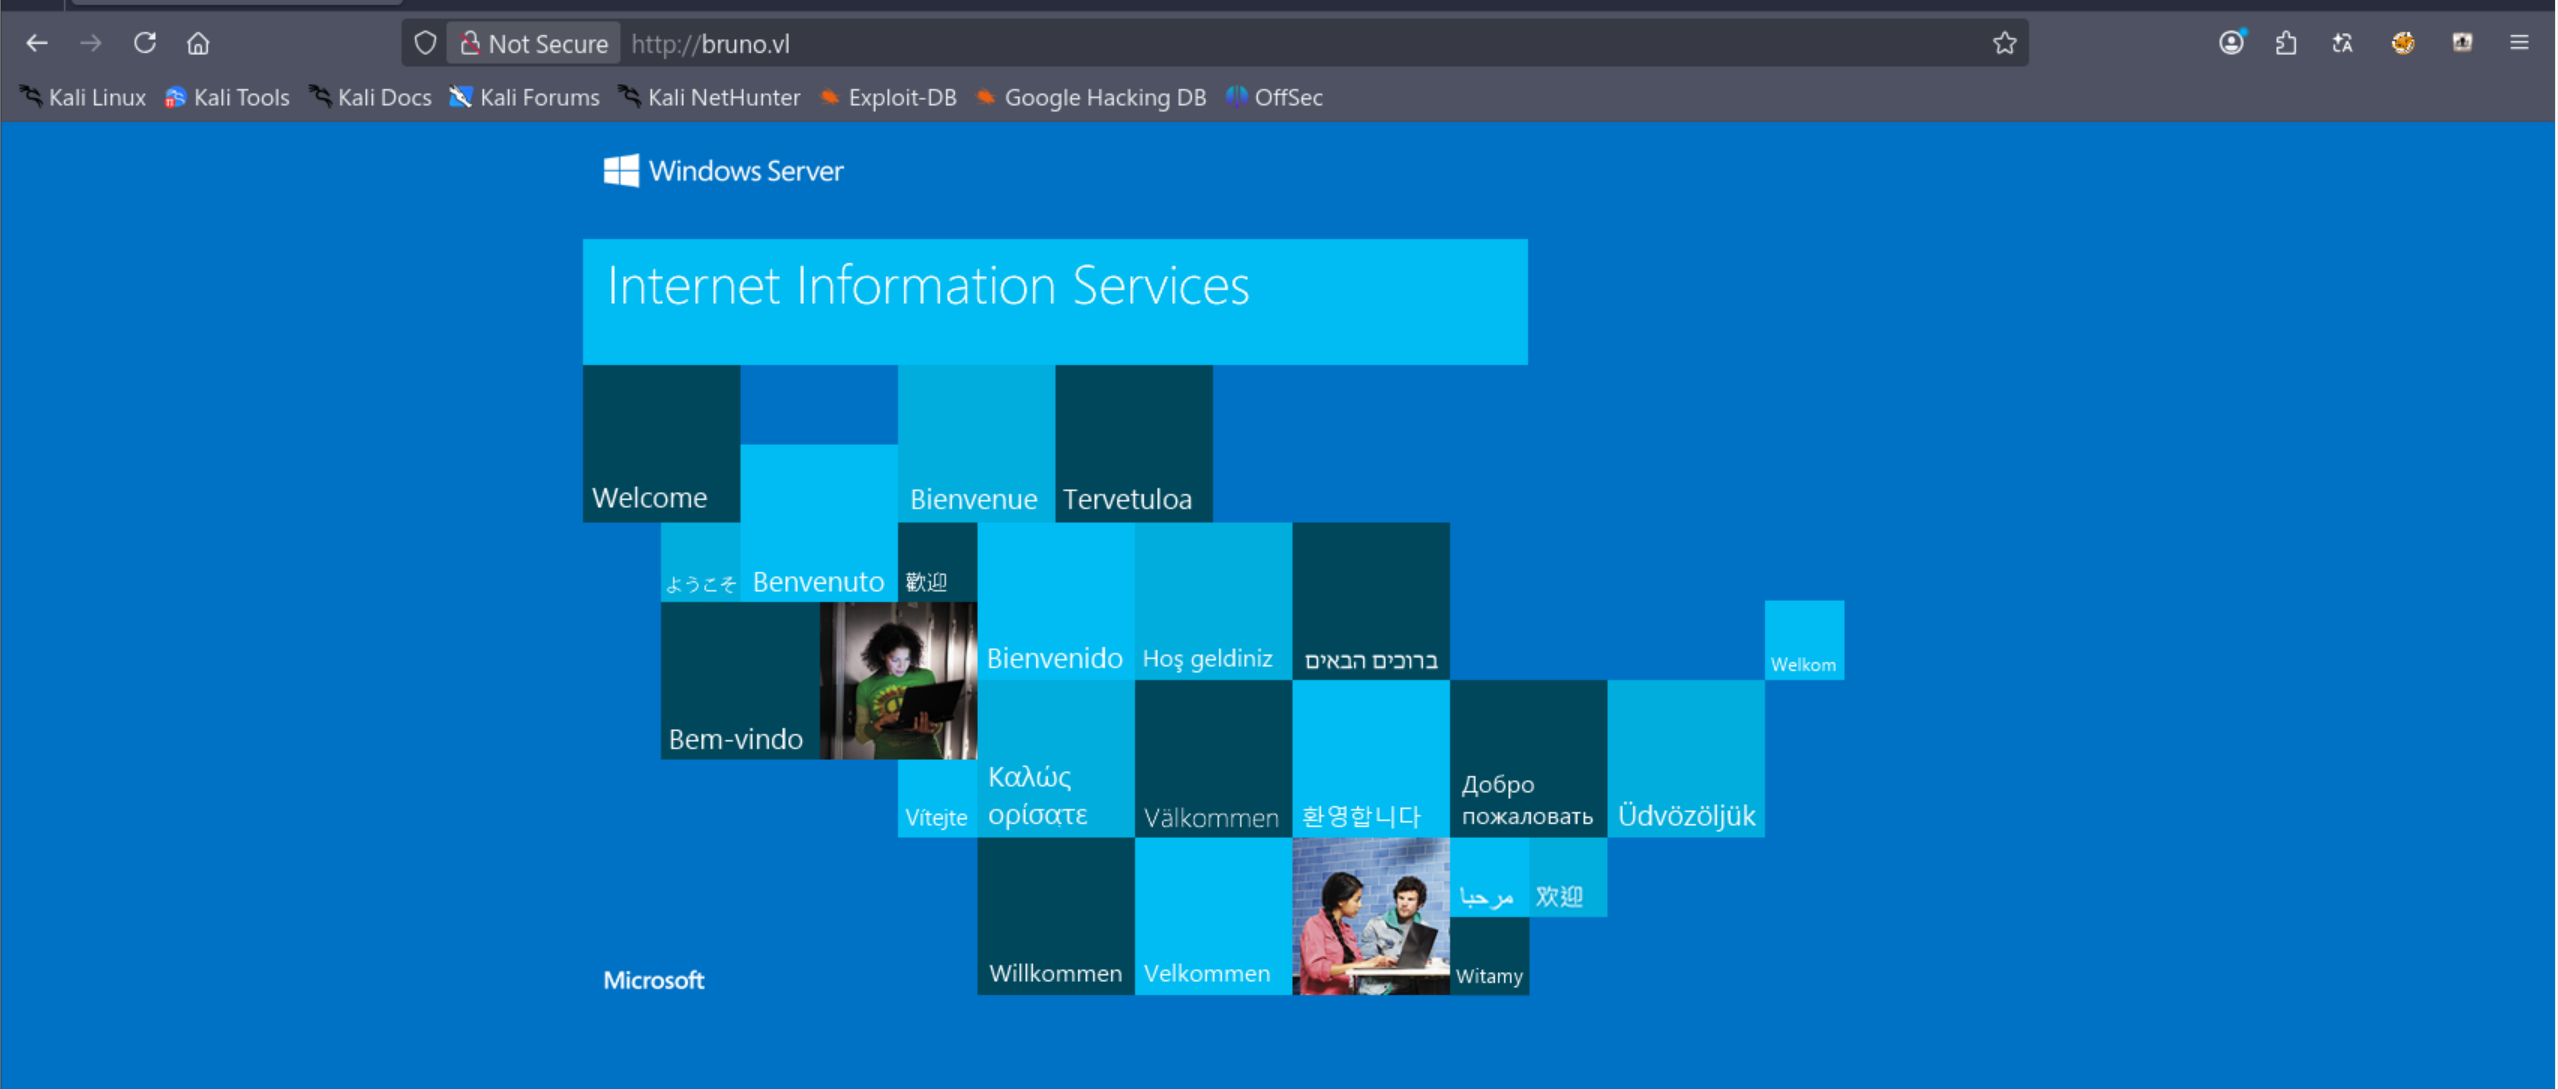Open the hamburger application menu

click(2519, 43)
